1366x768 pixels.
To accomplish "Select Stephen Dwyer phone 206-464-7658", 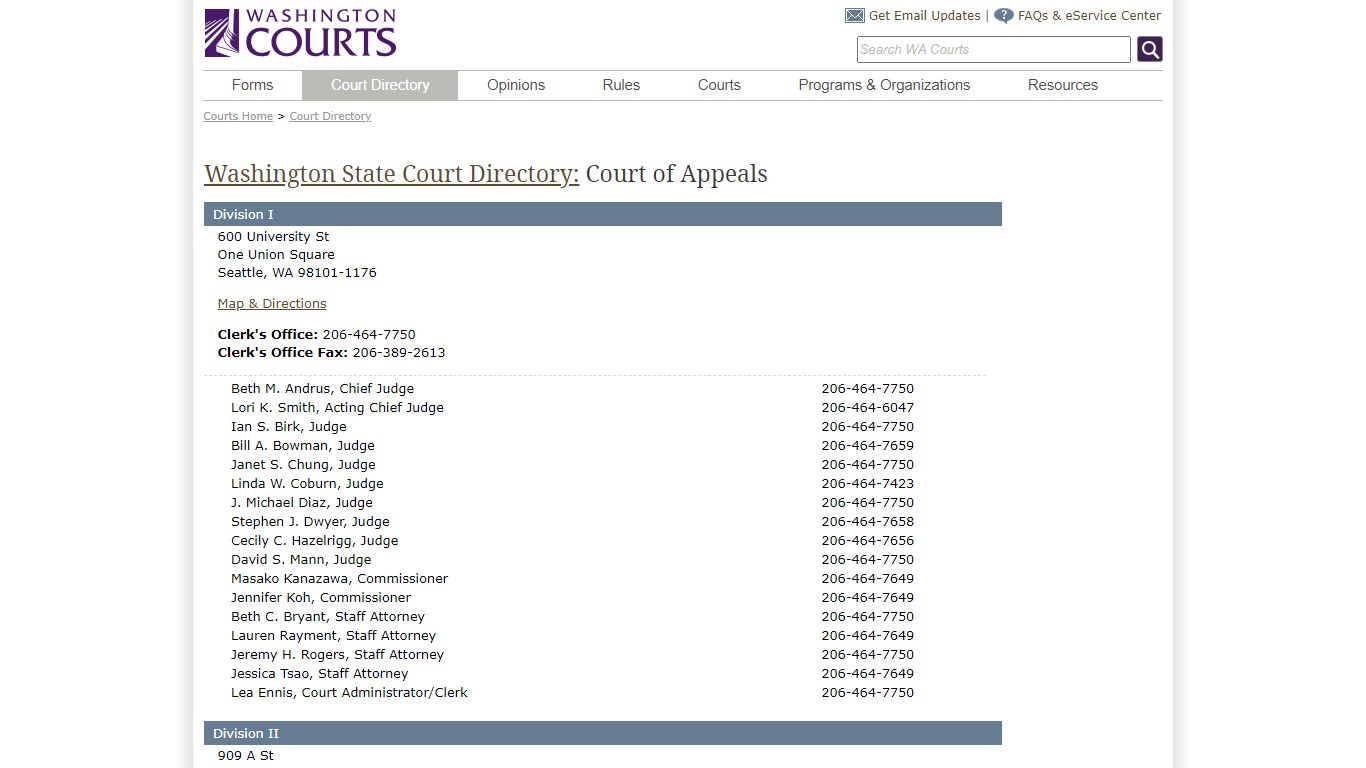I will coord(868,522).
